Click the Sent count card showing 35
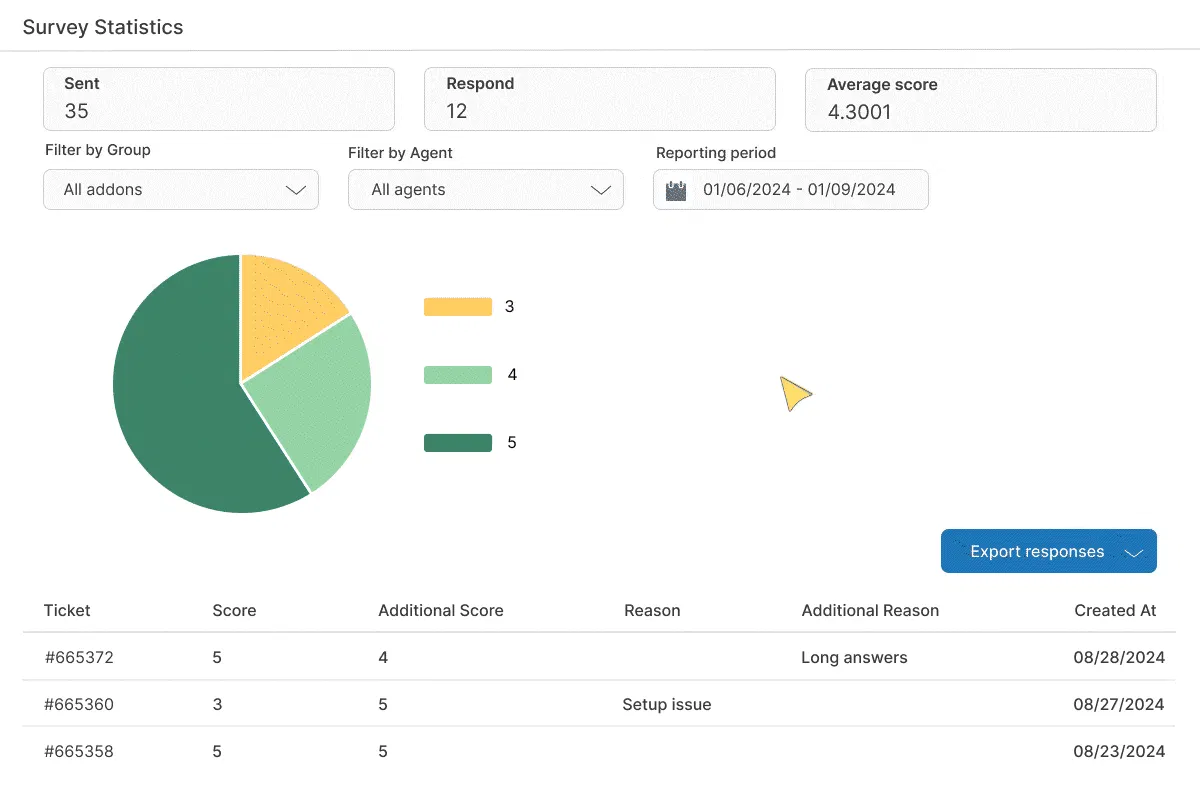The height and width of the screenshot is (788, 1200). [x=219, y=99]
